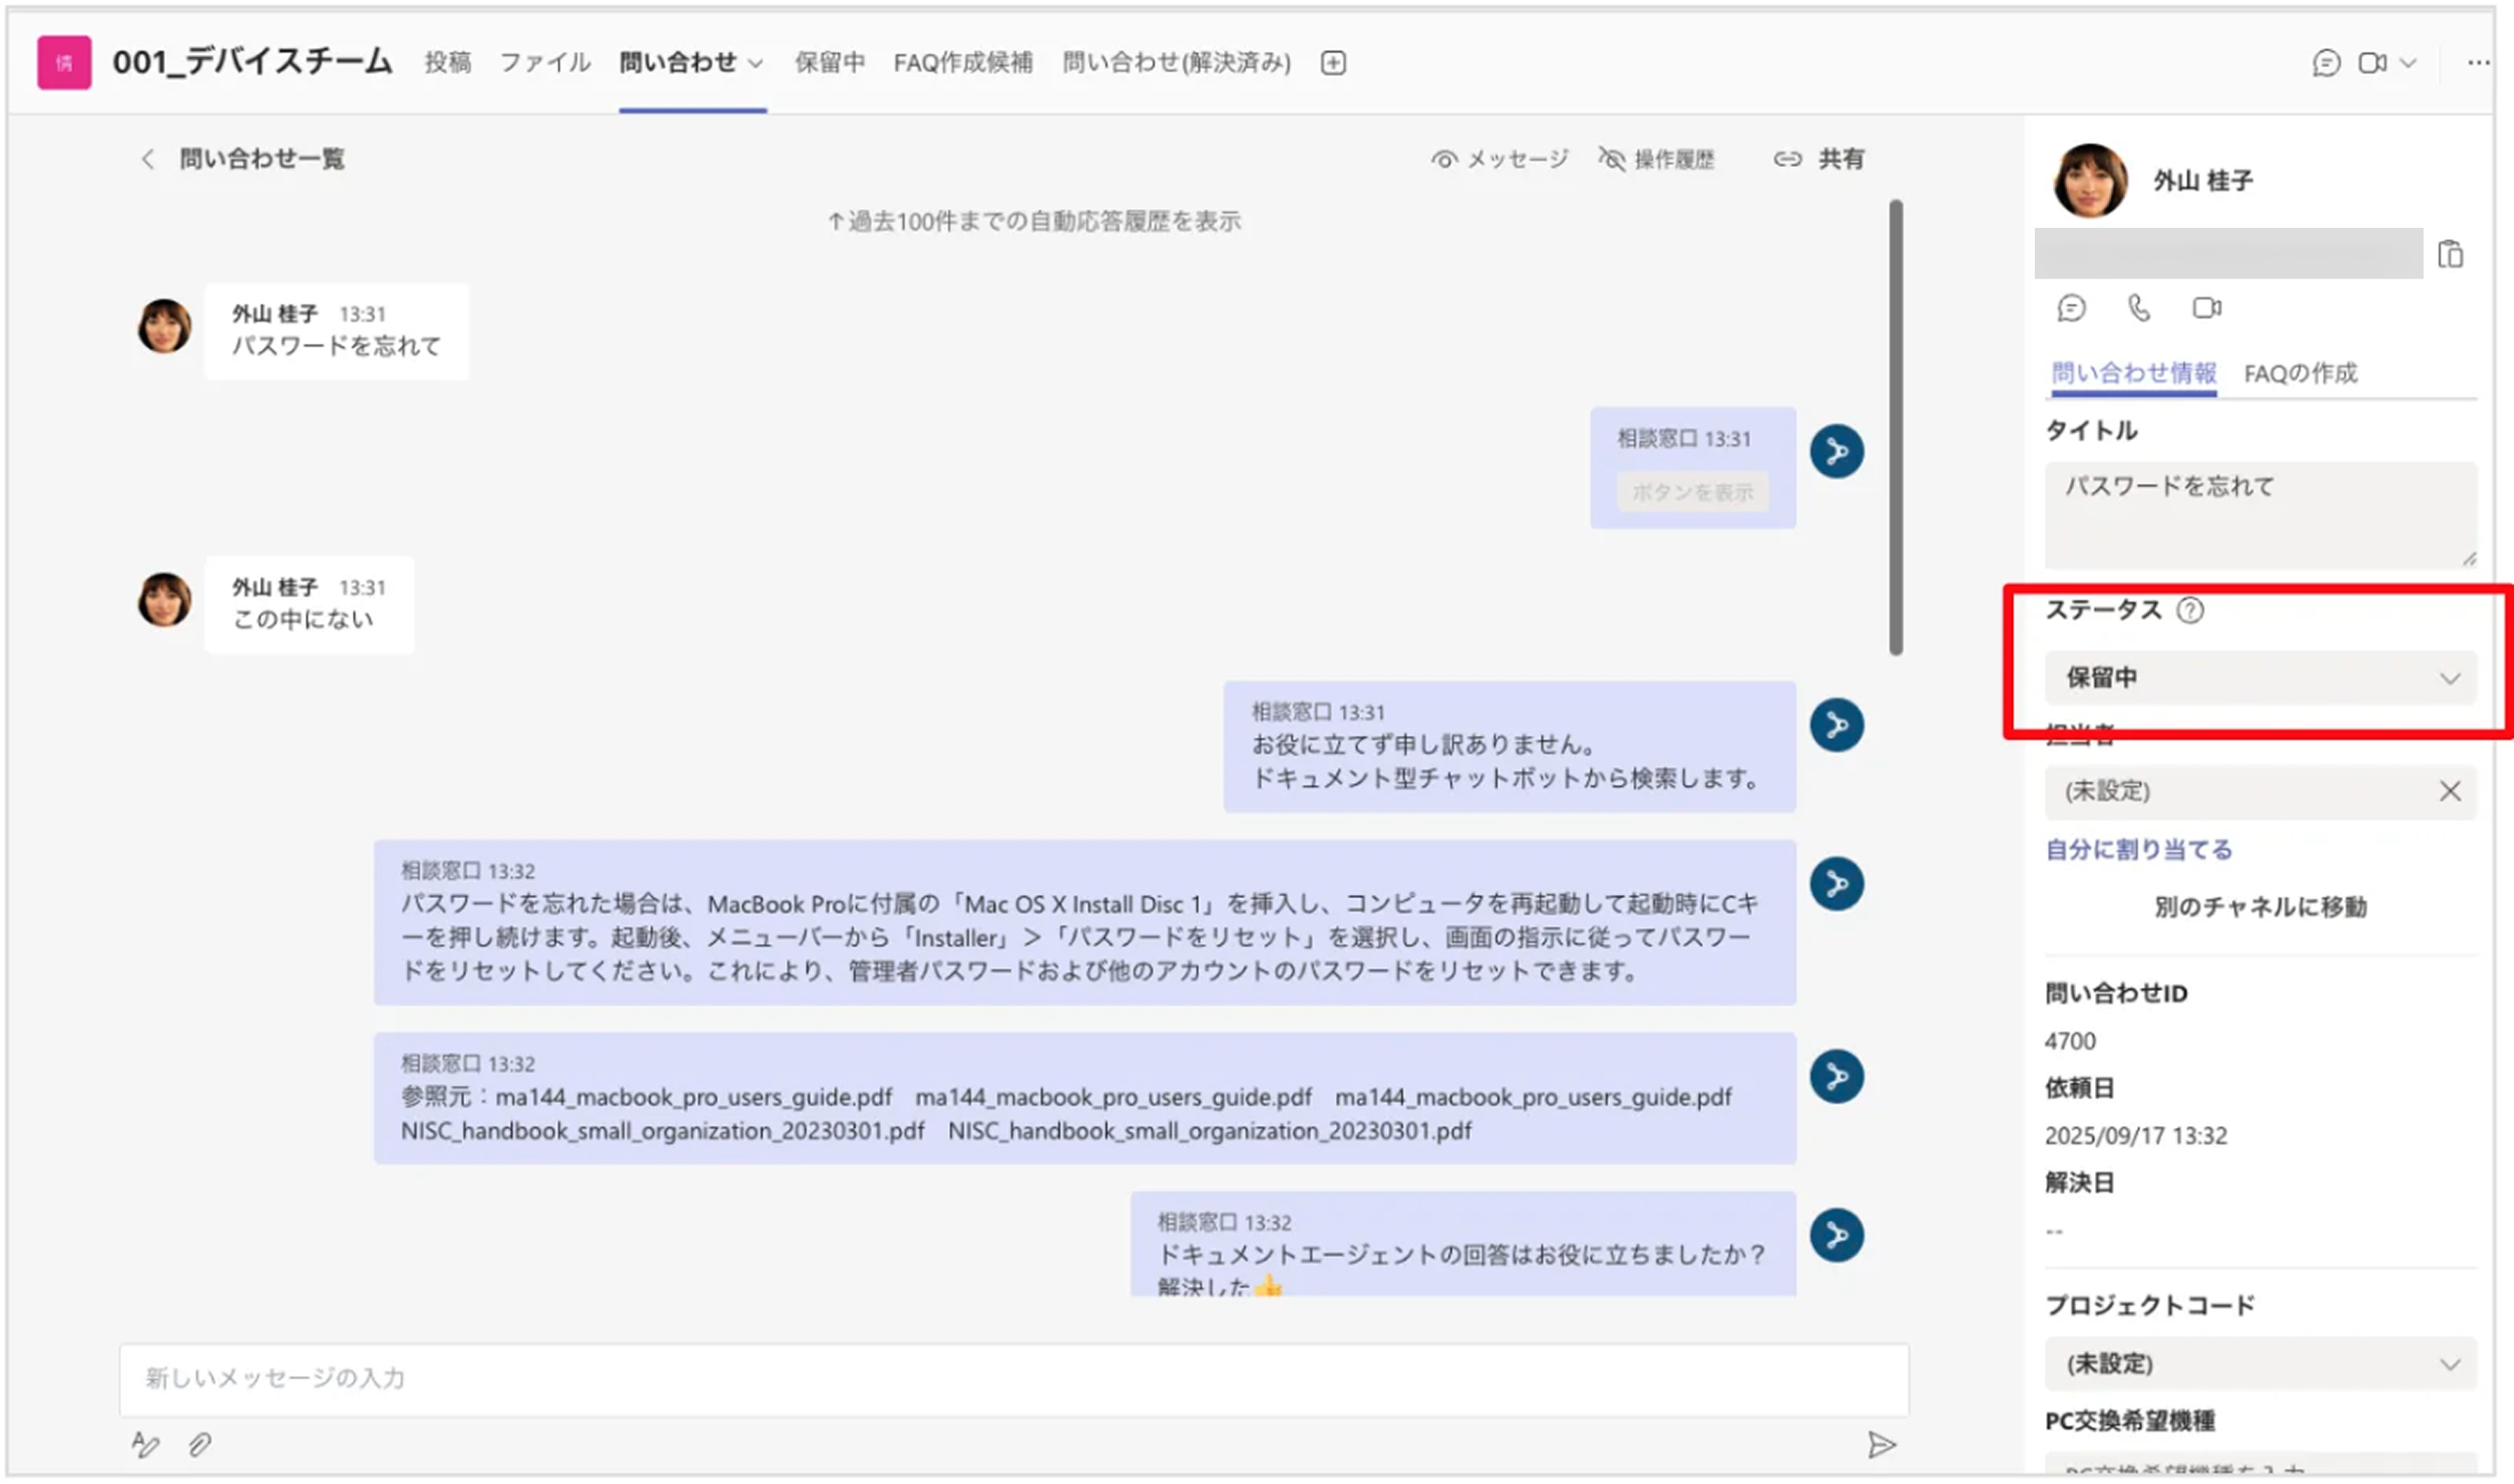
Task: Click the 001_デバイスチーム channel title
Action: [x=252, y=62]
